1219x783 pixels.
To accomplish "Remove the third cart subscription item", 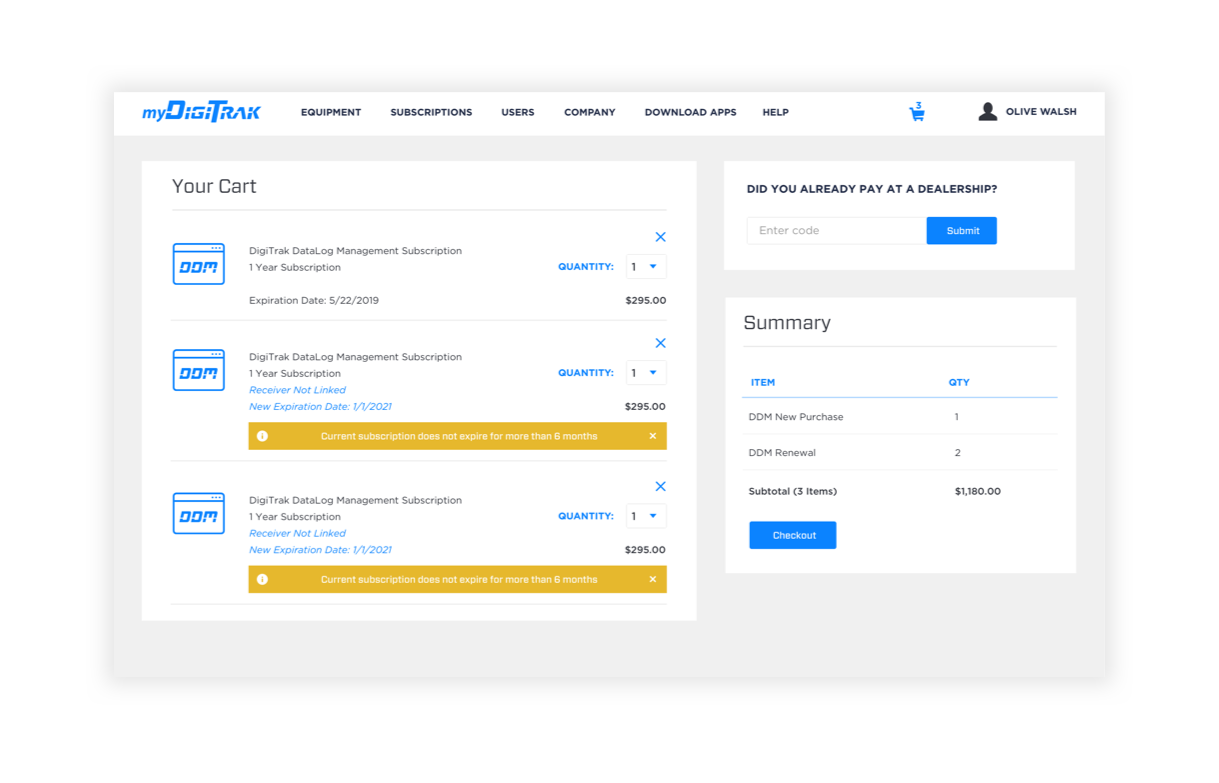I will pyautogui.click(x=660, y=486).
